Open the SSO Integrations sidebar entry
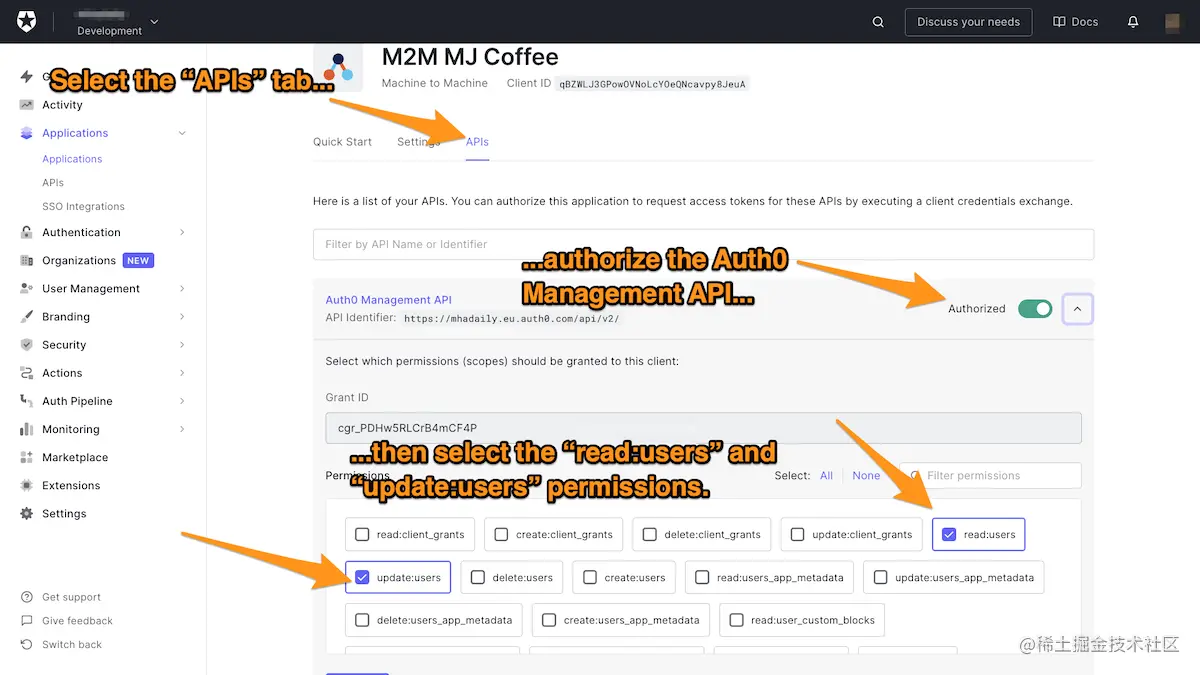Viewport: 1200px width, 675px height. click(x=83, y=206)
